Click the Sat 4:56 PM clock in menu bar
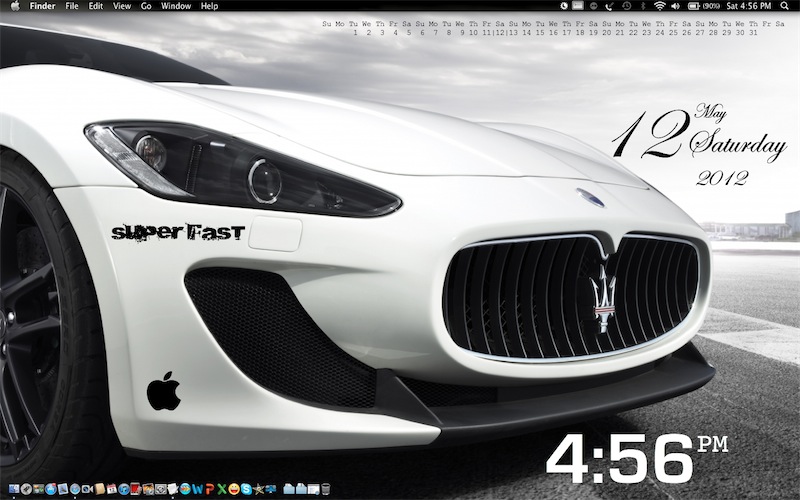The height and width of the screenshot is (500, 800). (748, 6)
